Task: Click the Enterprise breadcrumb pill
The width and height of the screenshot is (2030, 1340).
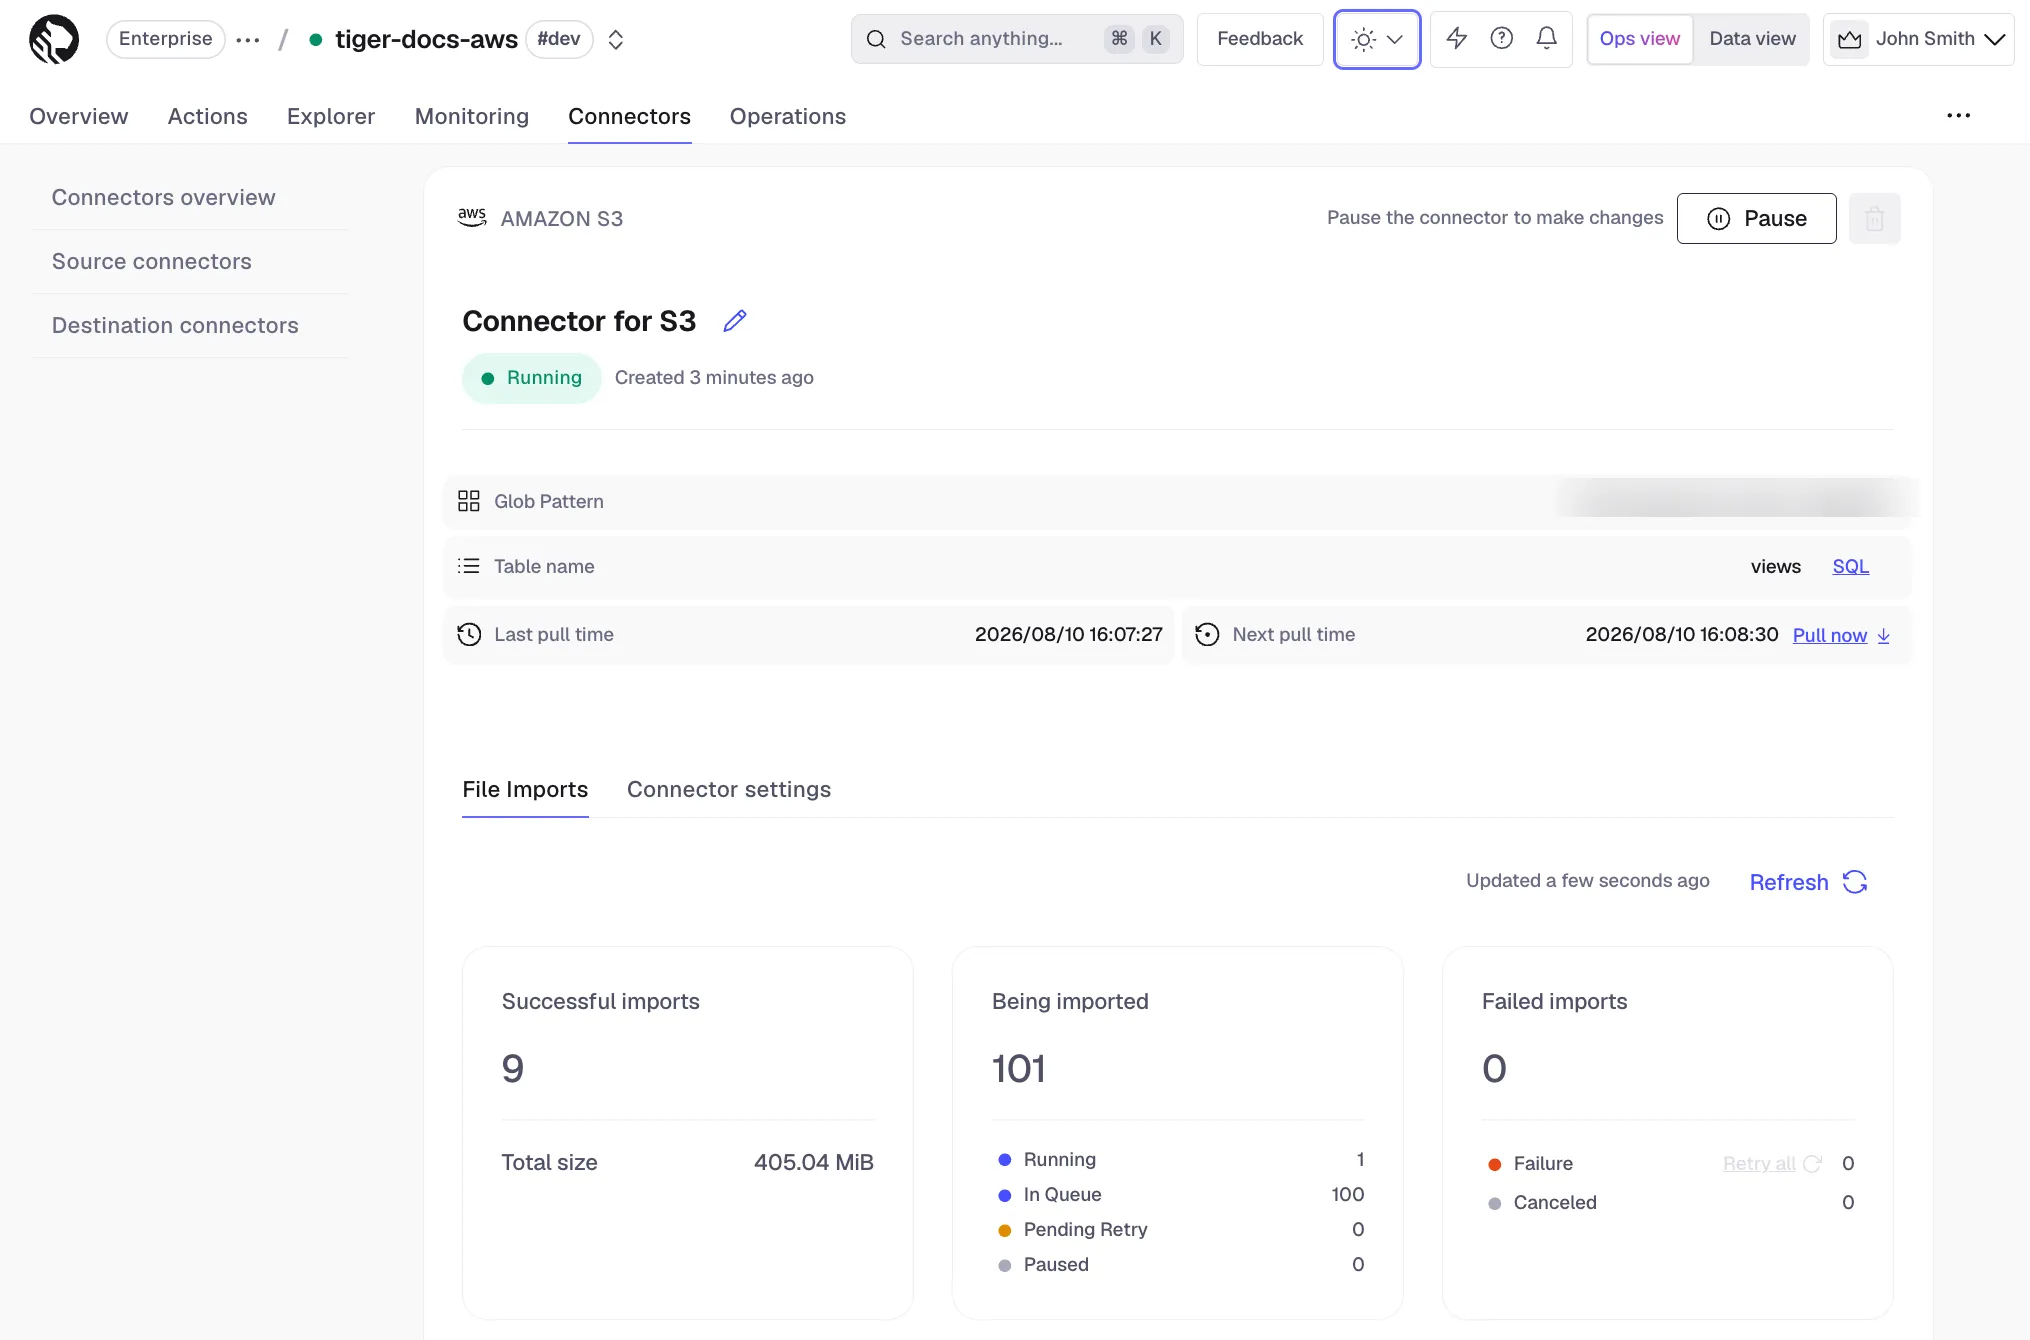Action: tap(166, 39)
